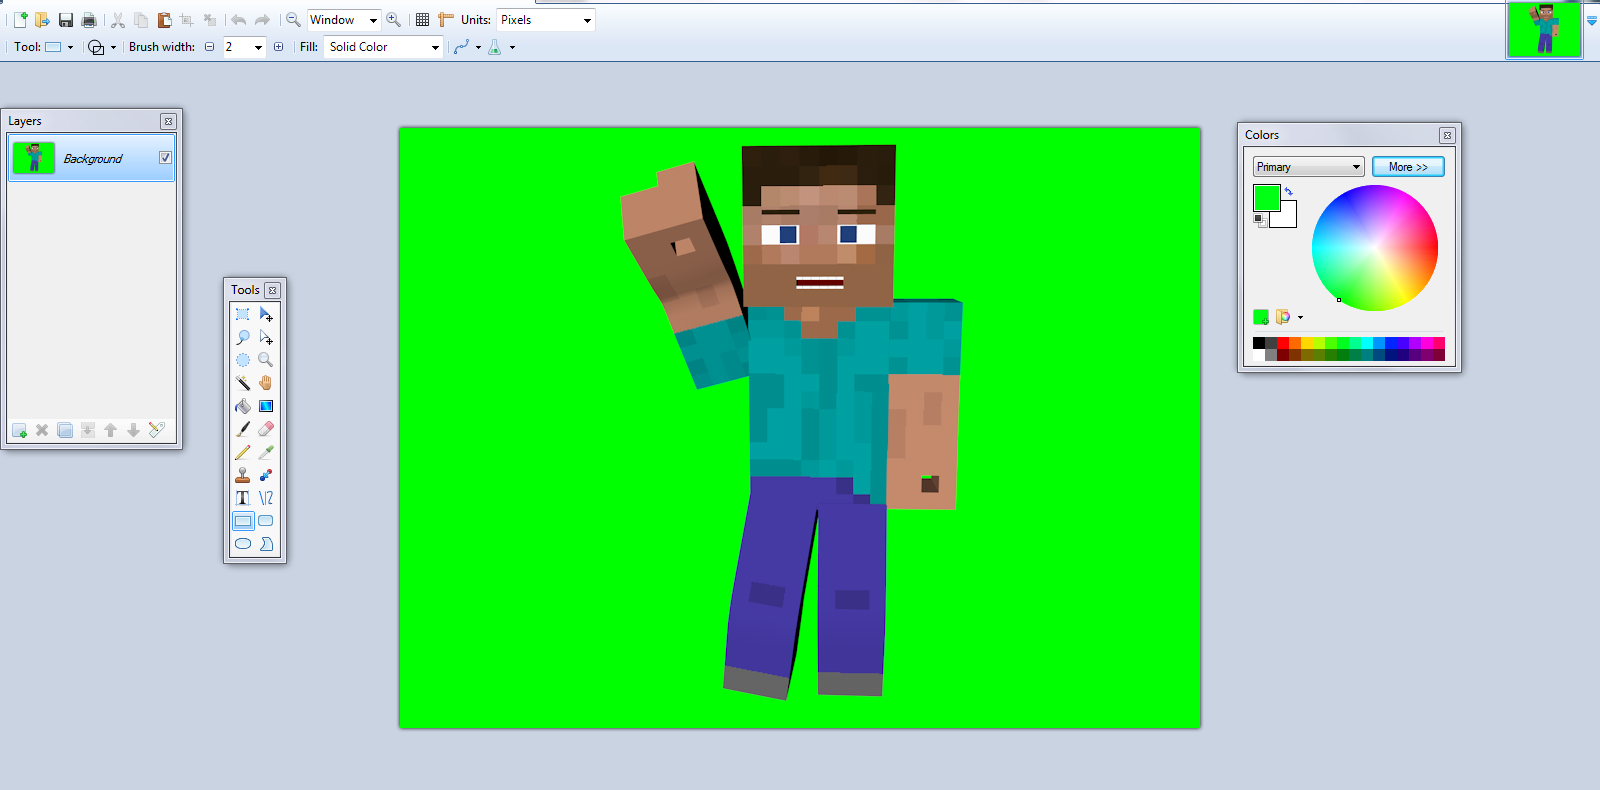Open an existing image file
Image resolution: width=1600 pixels, height=790 pixels.
coord(42,20)
